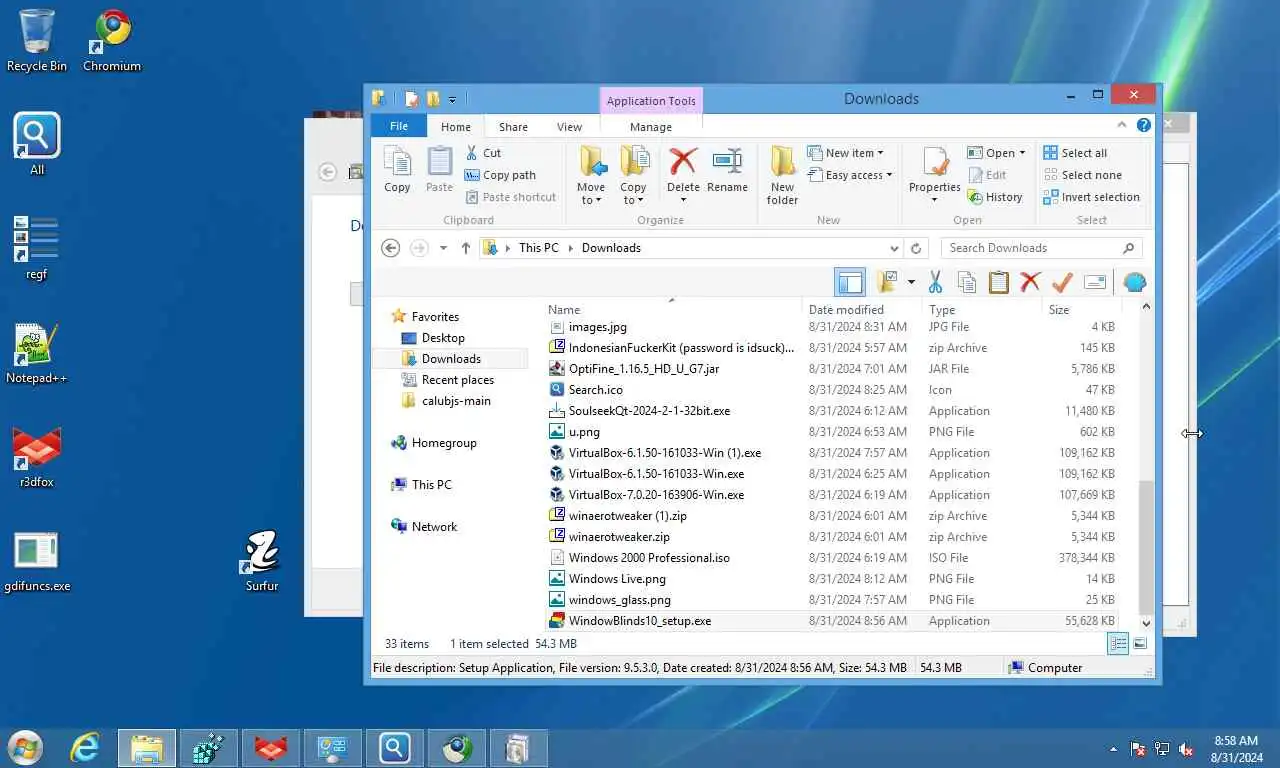
Task: Select Windows 2000 Professional.iso file
Action: click(x=830, y=558)
